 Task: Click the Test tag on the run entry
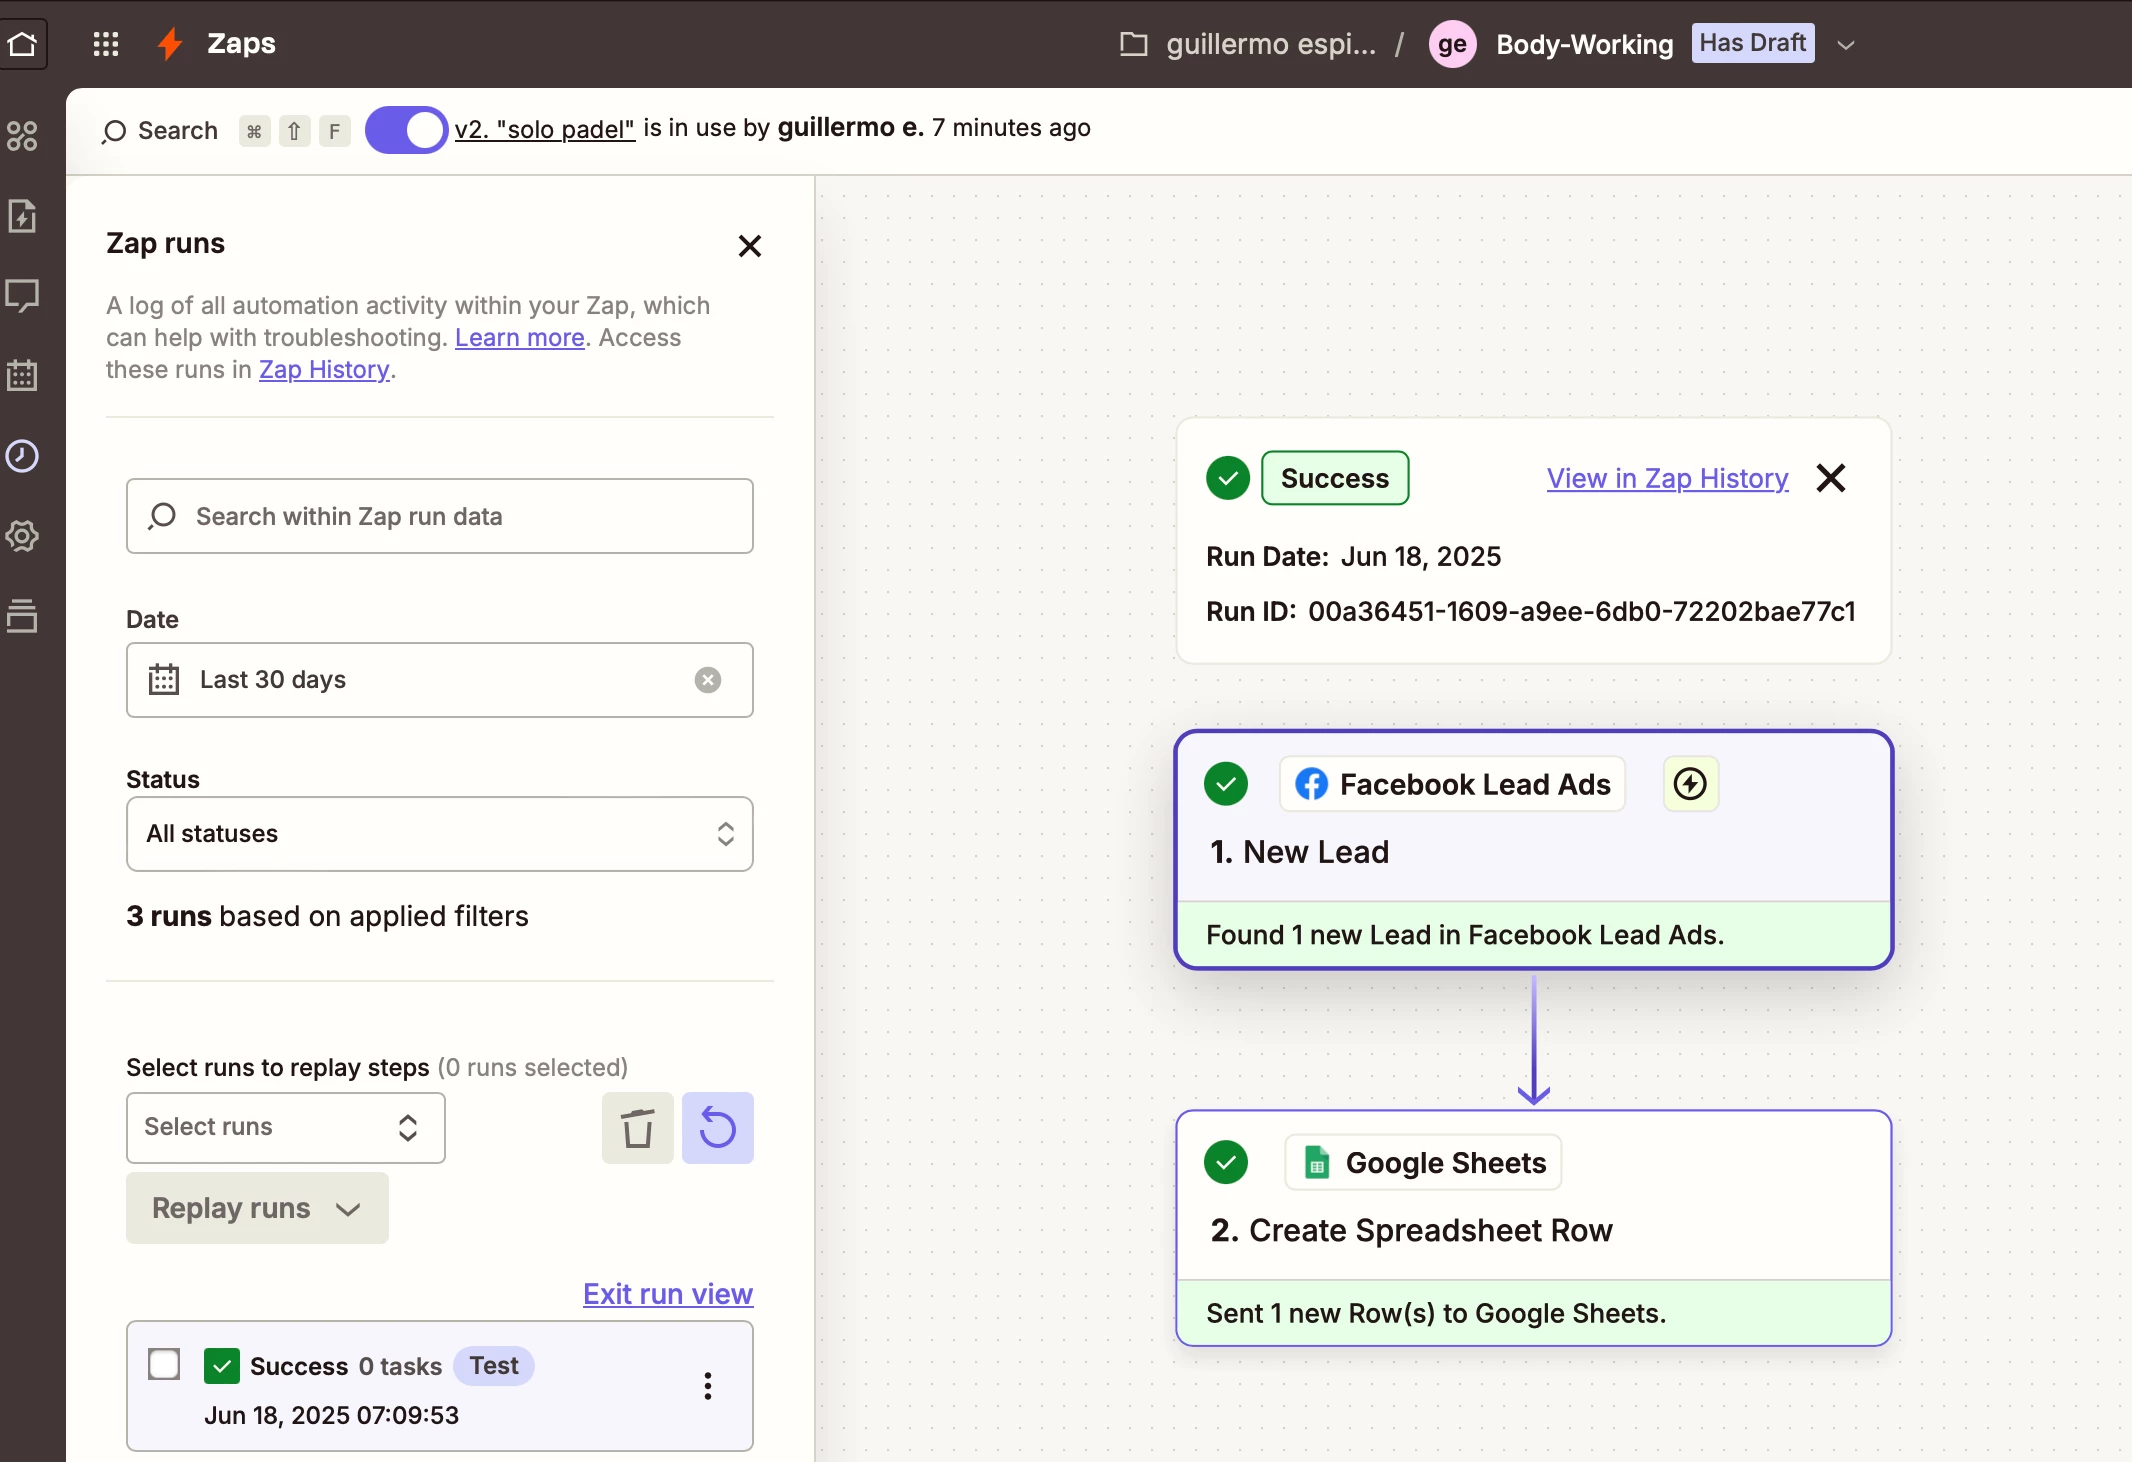coord(494,1366)
